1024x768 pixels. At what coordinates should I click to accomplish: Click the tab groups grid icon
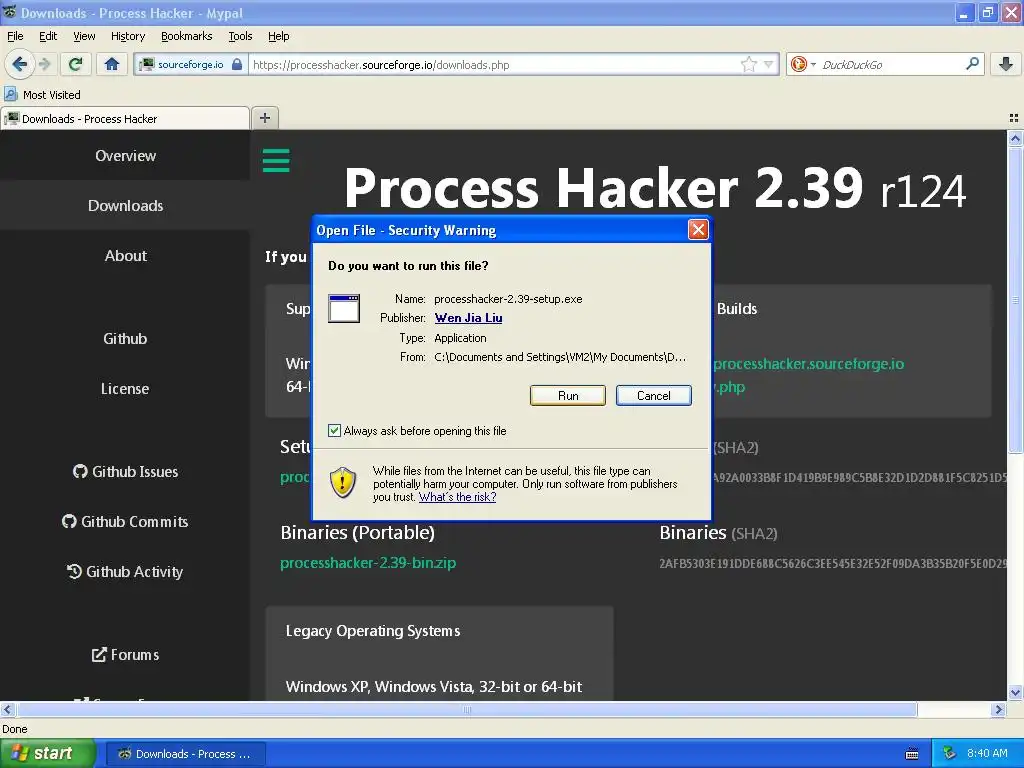tap(1014, 118)
